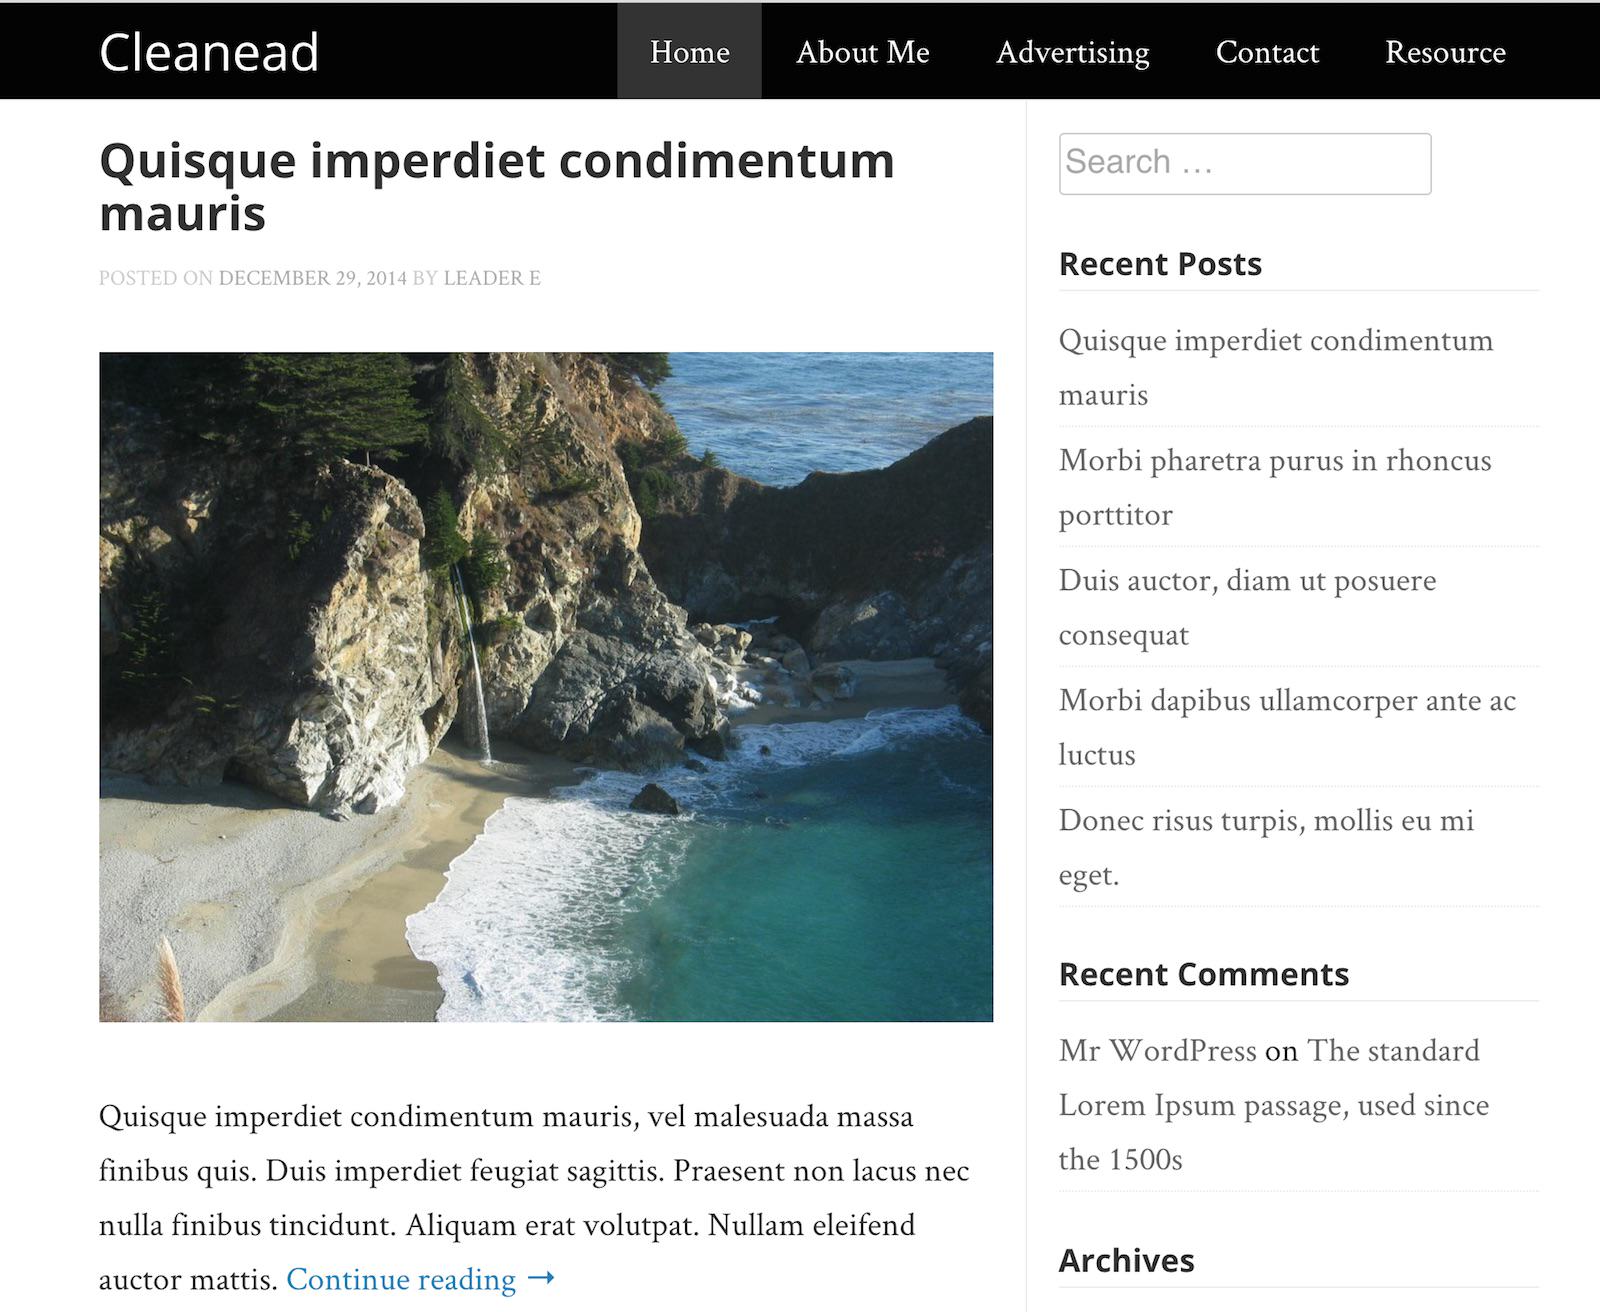Viewport: 1600px width, 1312px height.
Task: Click the arrow after Continue reading
Action: 541,1279
